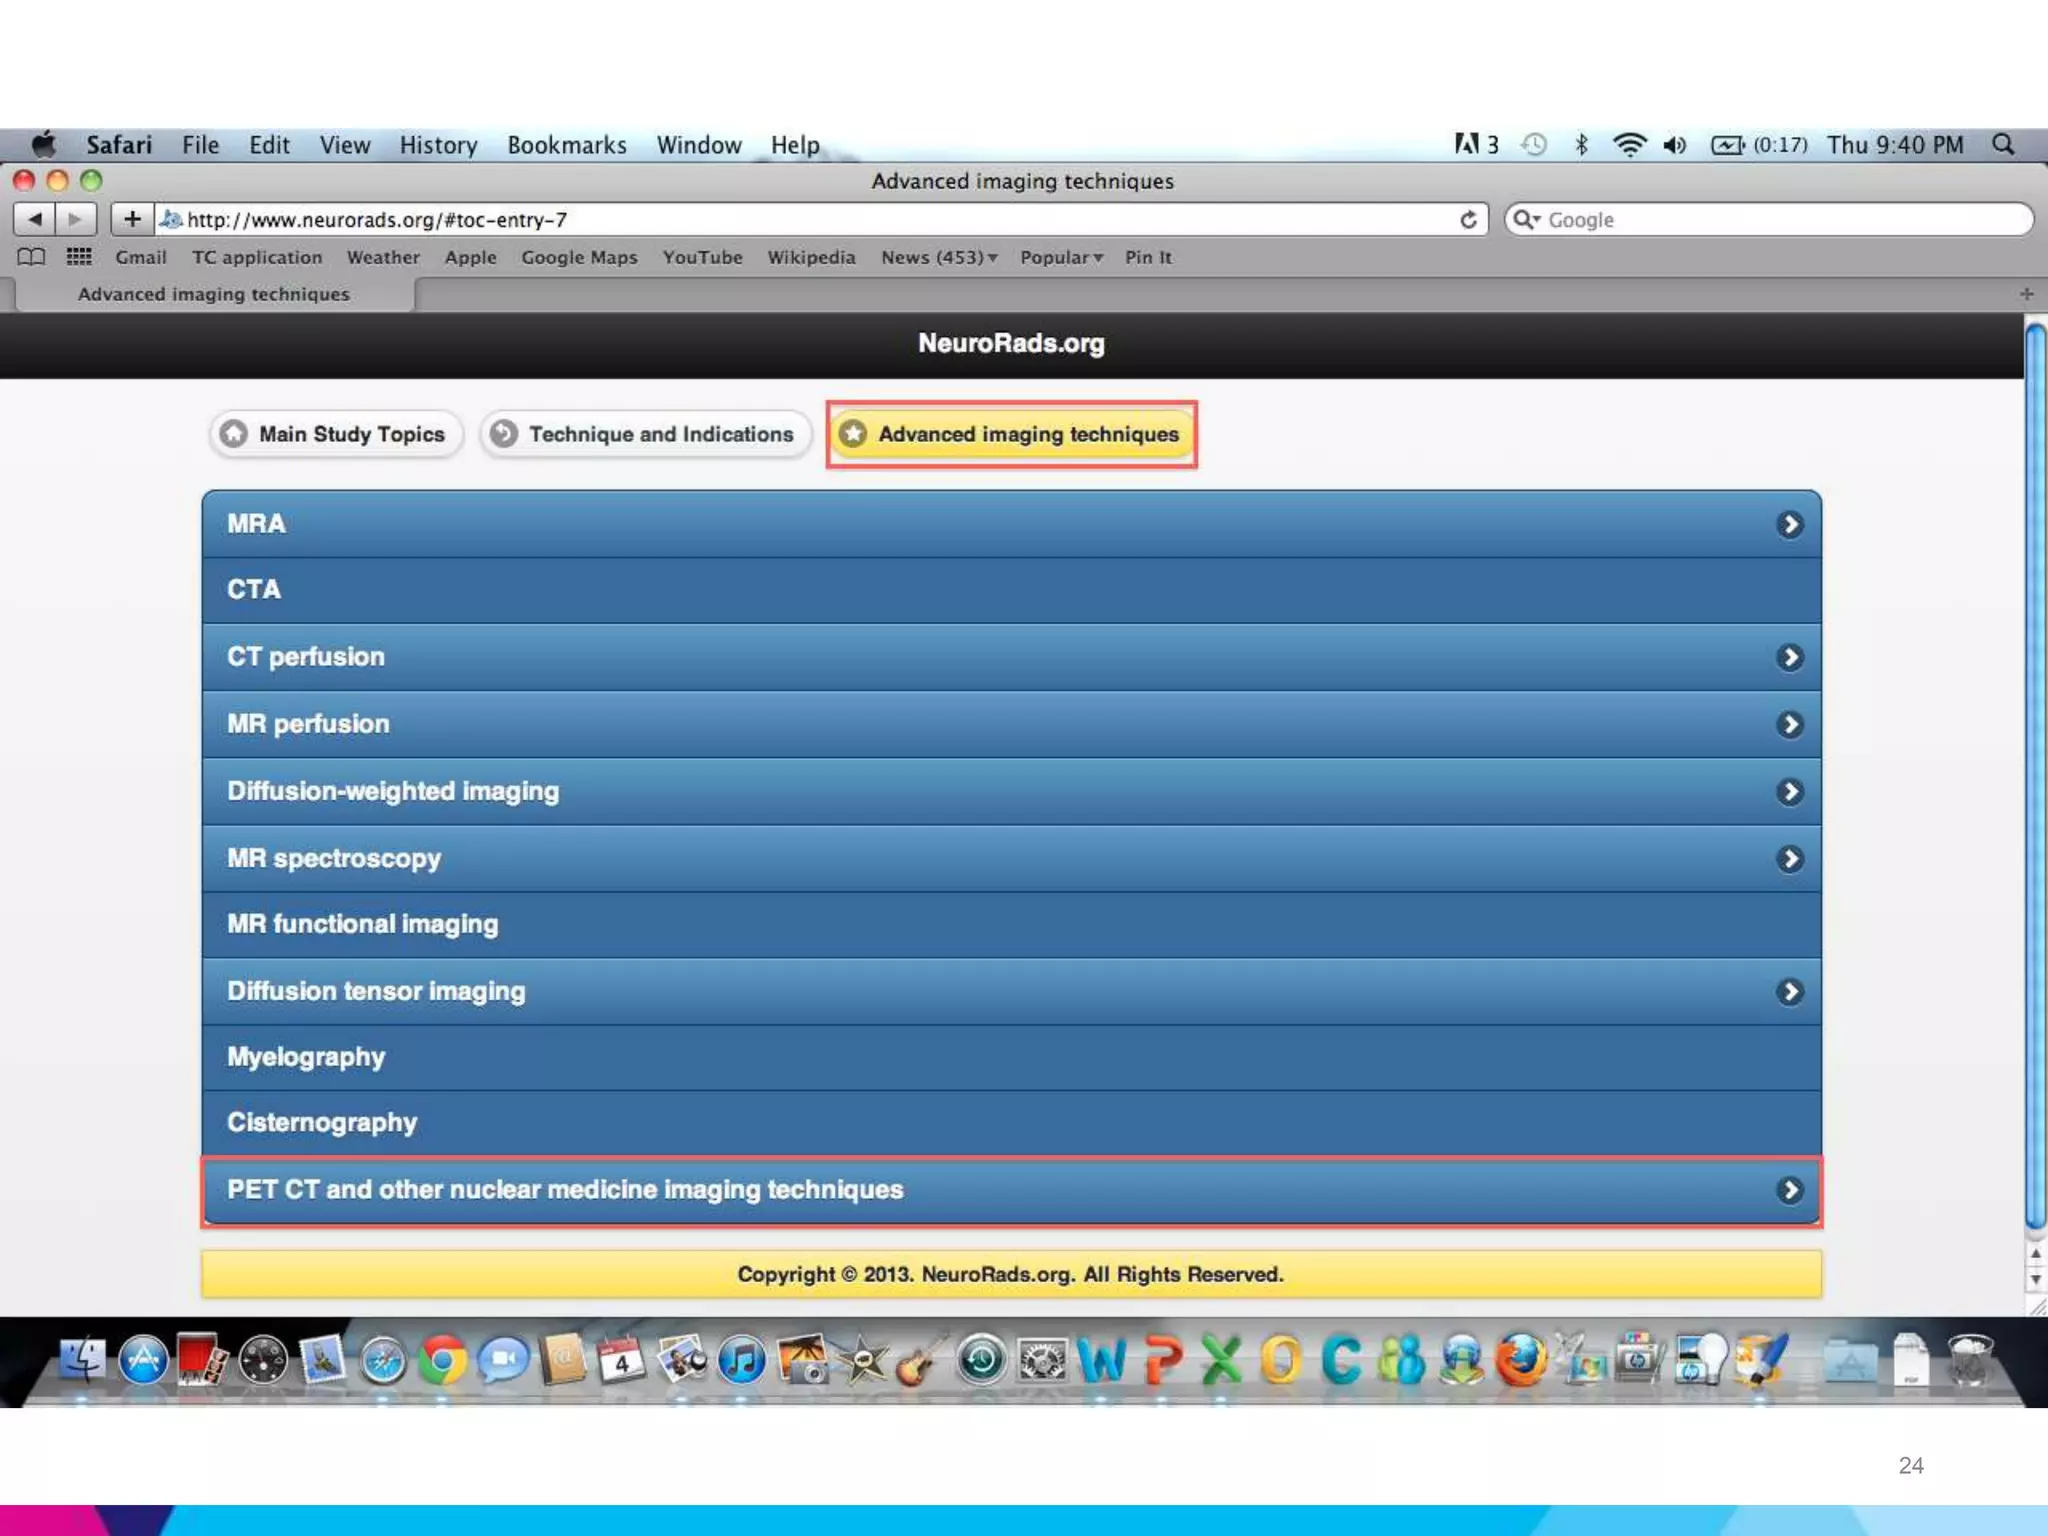Launch Firefox from the Dock
The image size is (2048, 1536).
pos(1521,1361)
